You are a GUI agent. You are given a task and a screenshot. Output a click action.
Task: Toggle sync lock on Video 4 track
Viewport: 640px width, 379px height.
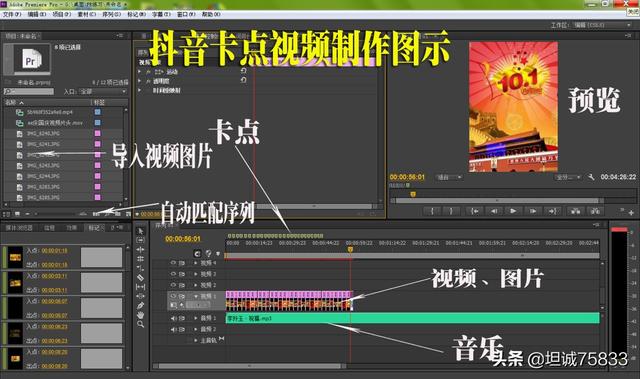pos(182,263)
